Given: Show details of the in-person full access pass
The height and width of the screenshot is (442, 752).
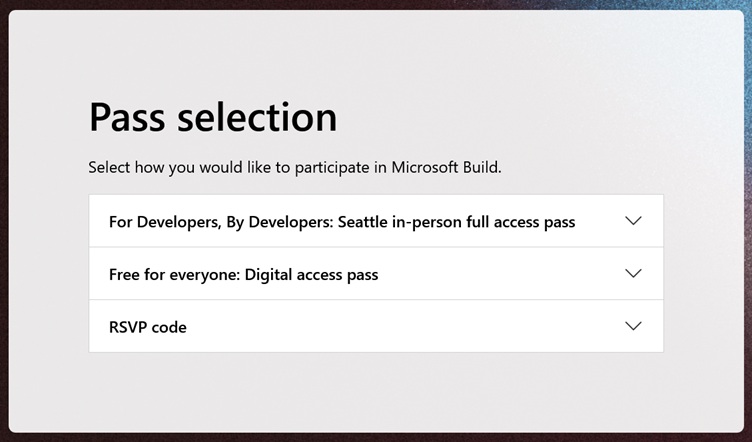Looking at the screenshot, I should point(376,221).
